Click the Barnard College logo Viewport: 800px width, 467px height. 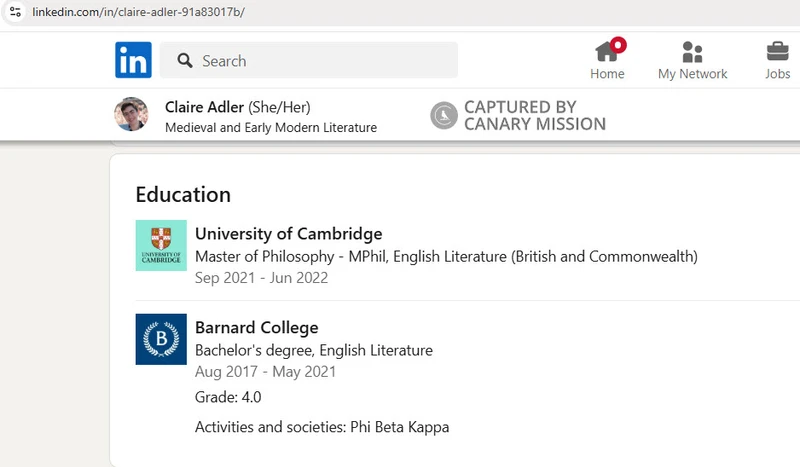[x=161, y=339]
